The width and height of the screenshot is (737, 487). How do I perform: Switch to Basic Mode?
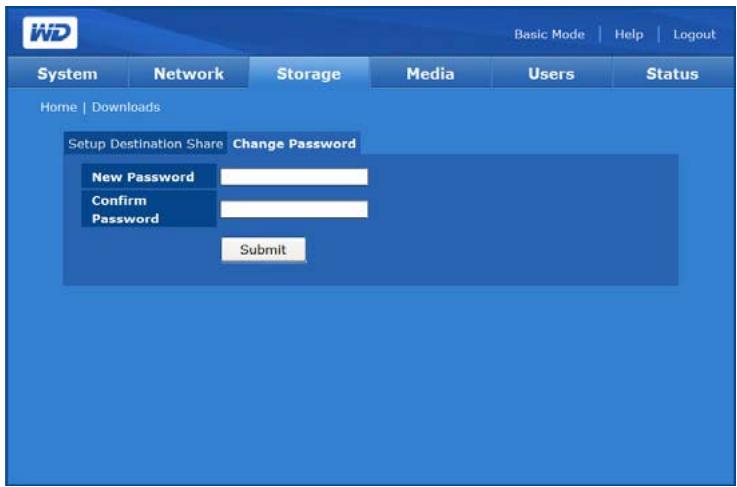(x=549, y=34)
